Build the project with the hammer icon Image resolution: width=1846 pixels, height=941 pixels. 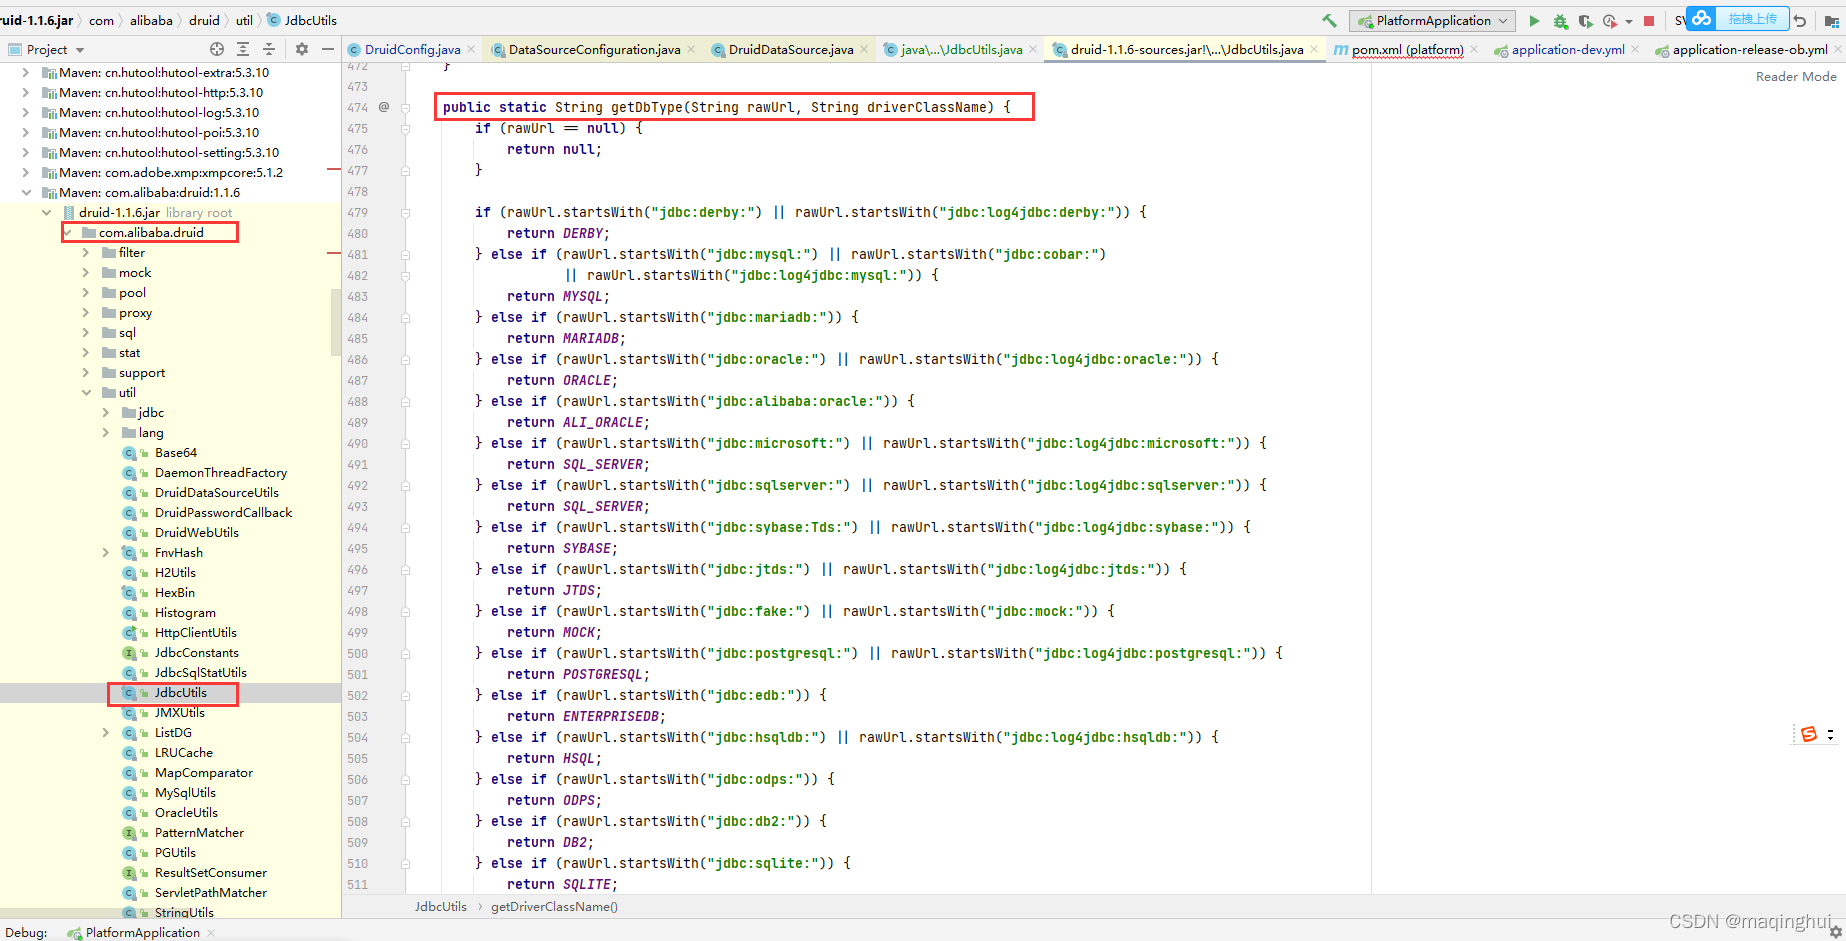pos(1328,20)
